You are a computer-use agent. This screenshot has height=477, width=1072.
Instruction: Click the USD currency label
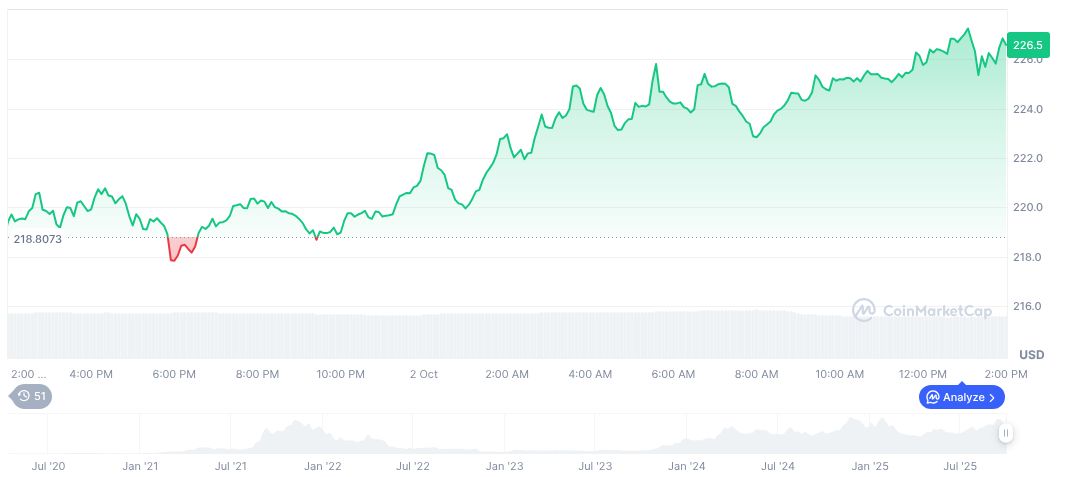(1031, 355)
